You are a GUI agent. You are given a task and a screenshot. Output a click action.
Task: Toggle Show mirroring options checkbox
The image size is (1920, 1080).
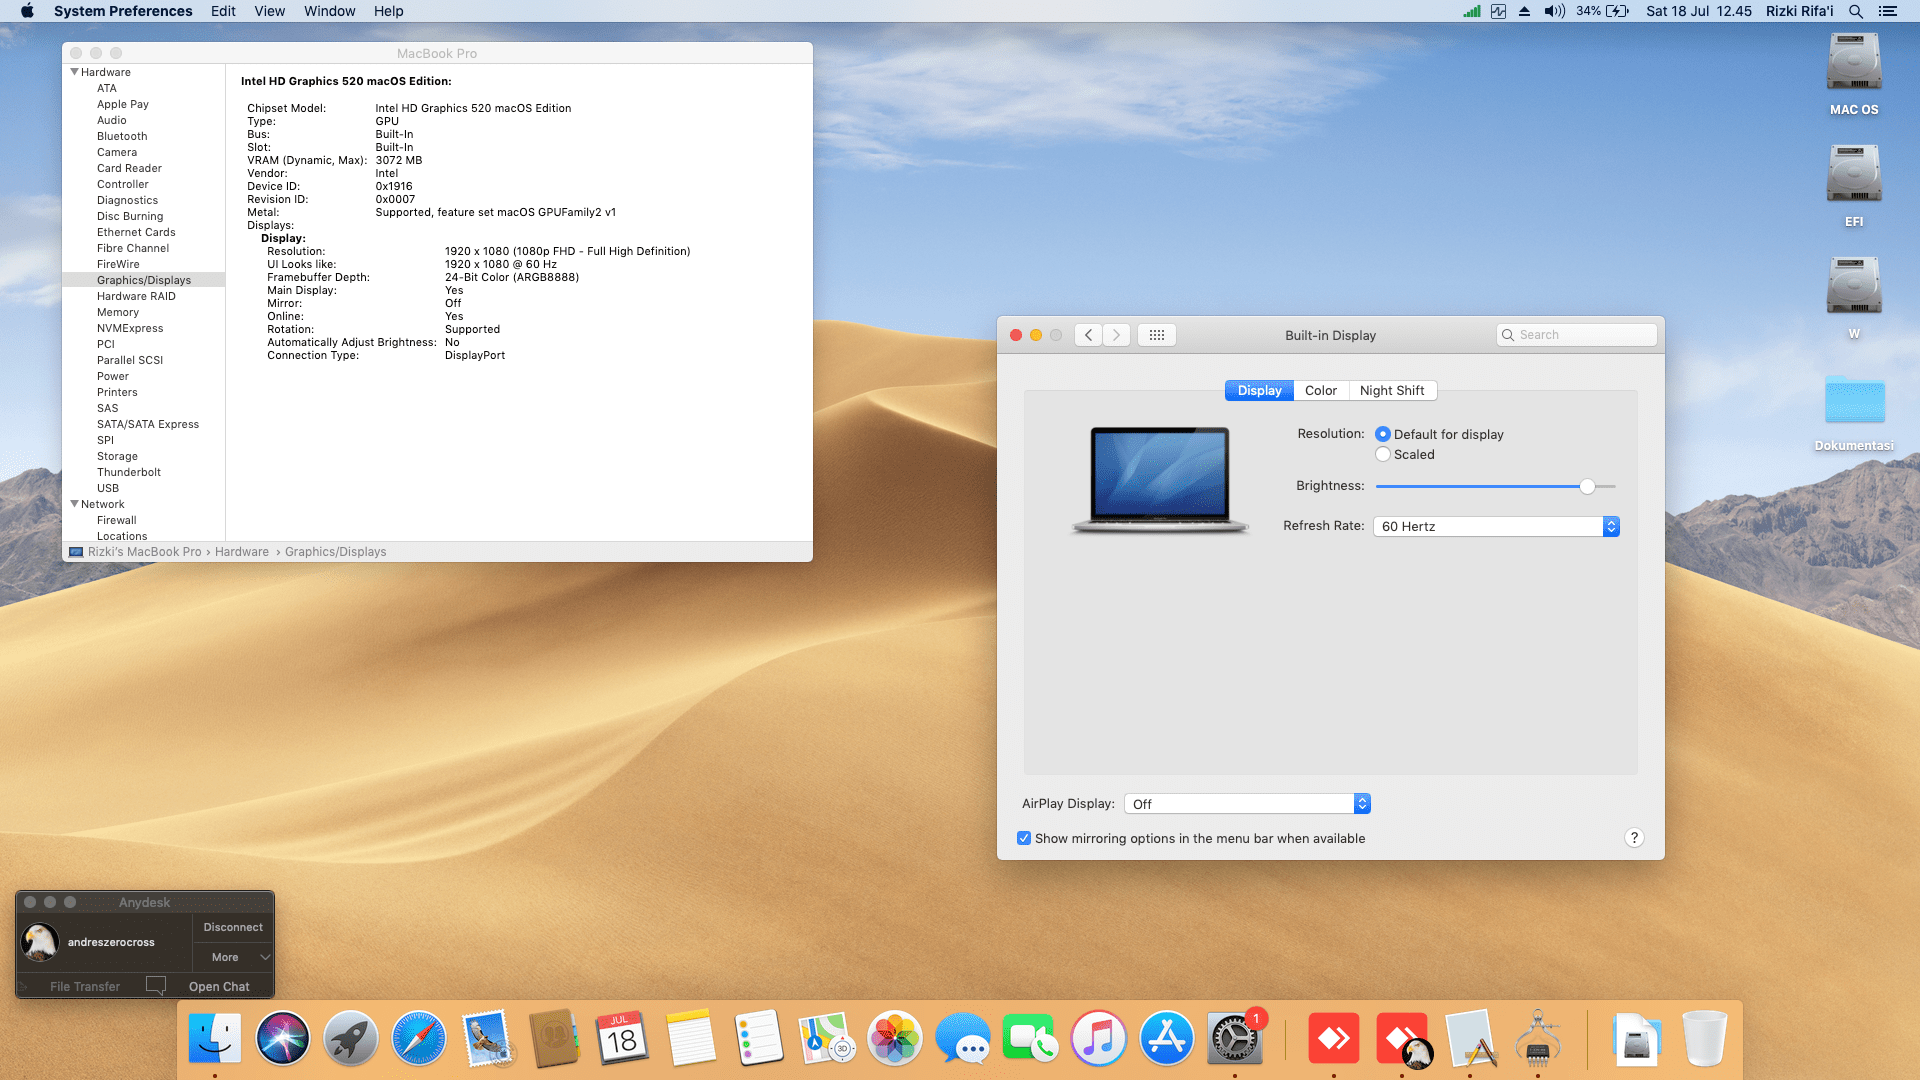[x=1024, y=838]
